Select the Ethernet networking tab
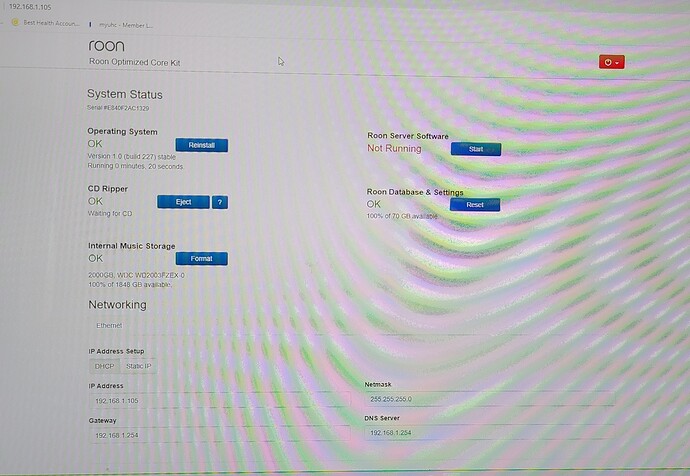 pyautogui.click(x=109, y=326)
